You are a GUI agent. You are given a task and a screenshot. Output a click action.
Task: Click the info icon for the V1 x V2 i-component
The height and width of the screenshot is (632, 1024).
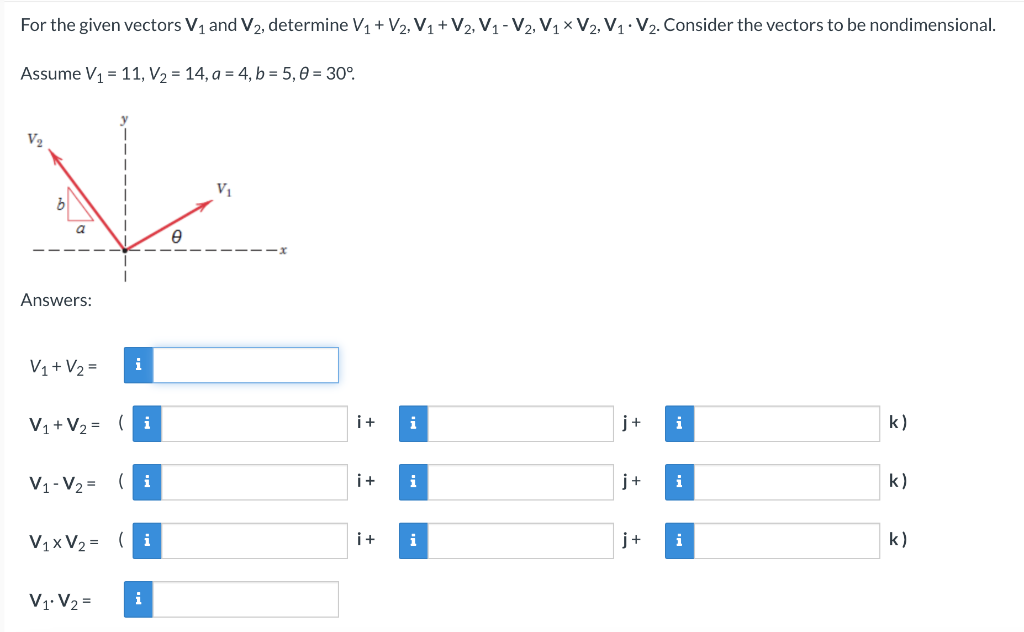145,540
